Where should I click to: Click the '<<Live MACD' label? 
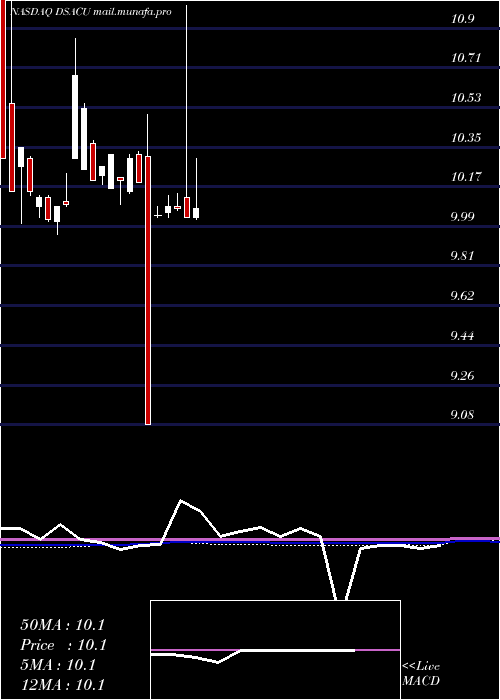pyautogui.click(x=421, y=674)
